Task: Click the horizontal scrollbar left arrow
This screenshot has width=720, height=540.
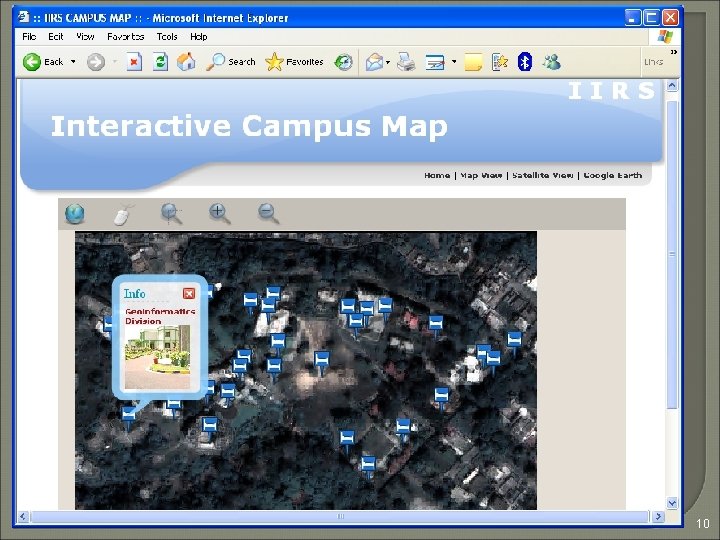Action: pyautogui.click(x=23, y=517)
